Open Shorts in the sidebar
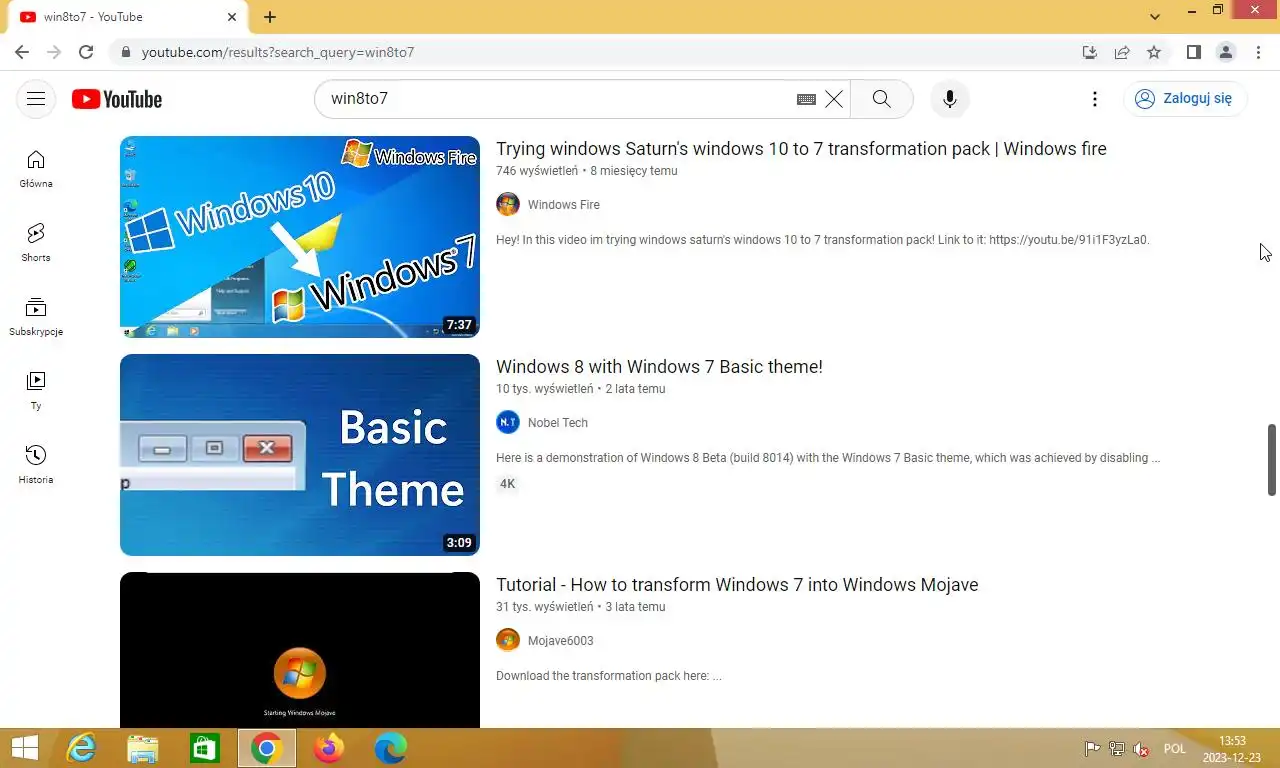Image resolution: width=1280 pixels, height=768 pixels. tap(36, 242)
